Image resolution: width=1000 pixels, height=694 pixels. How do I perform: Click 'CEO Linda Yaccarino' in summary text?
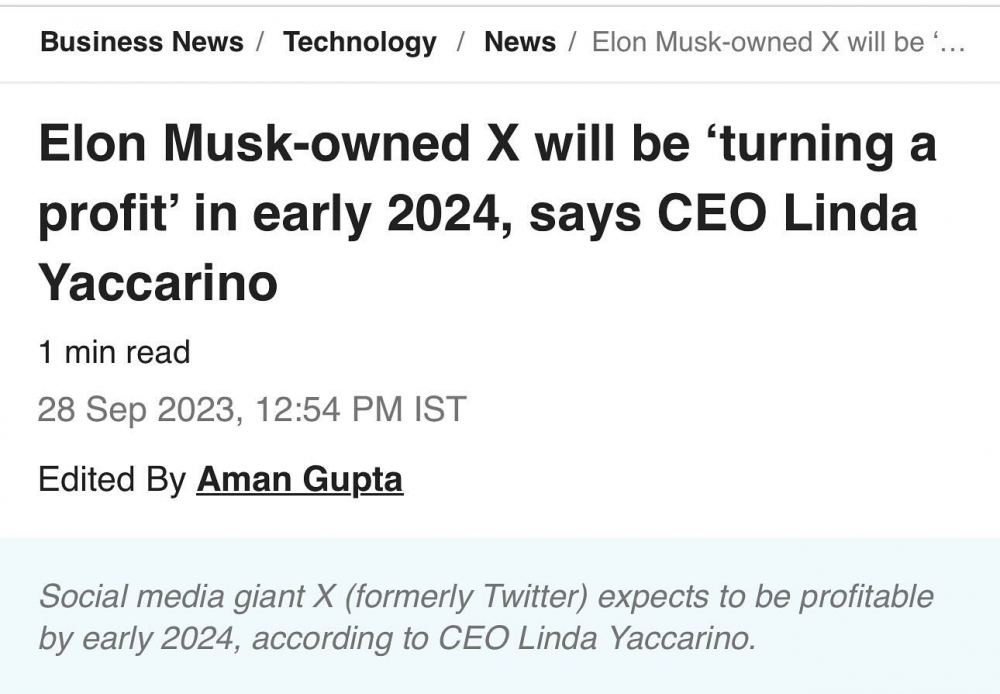[x=596, y=639]
